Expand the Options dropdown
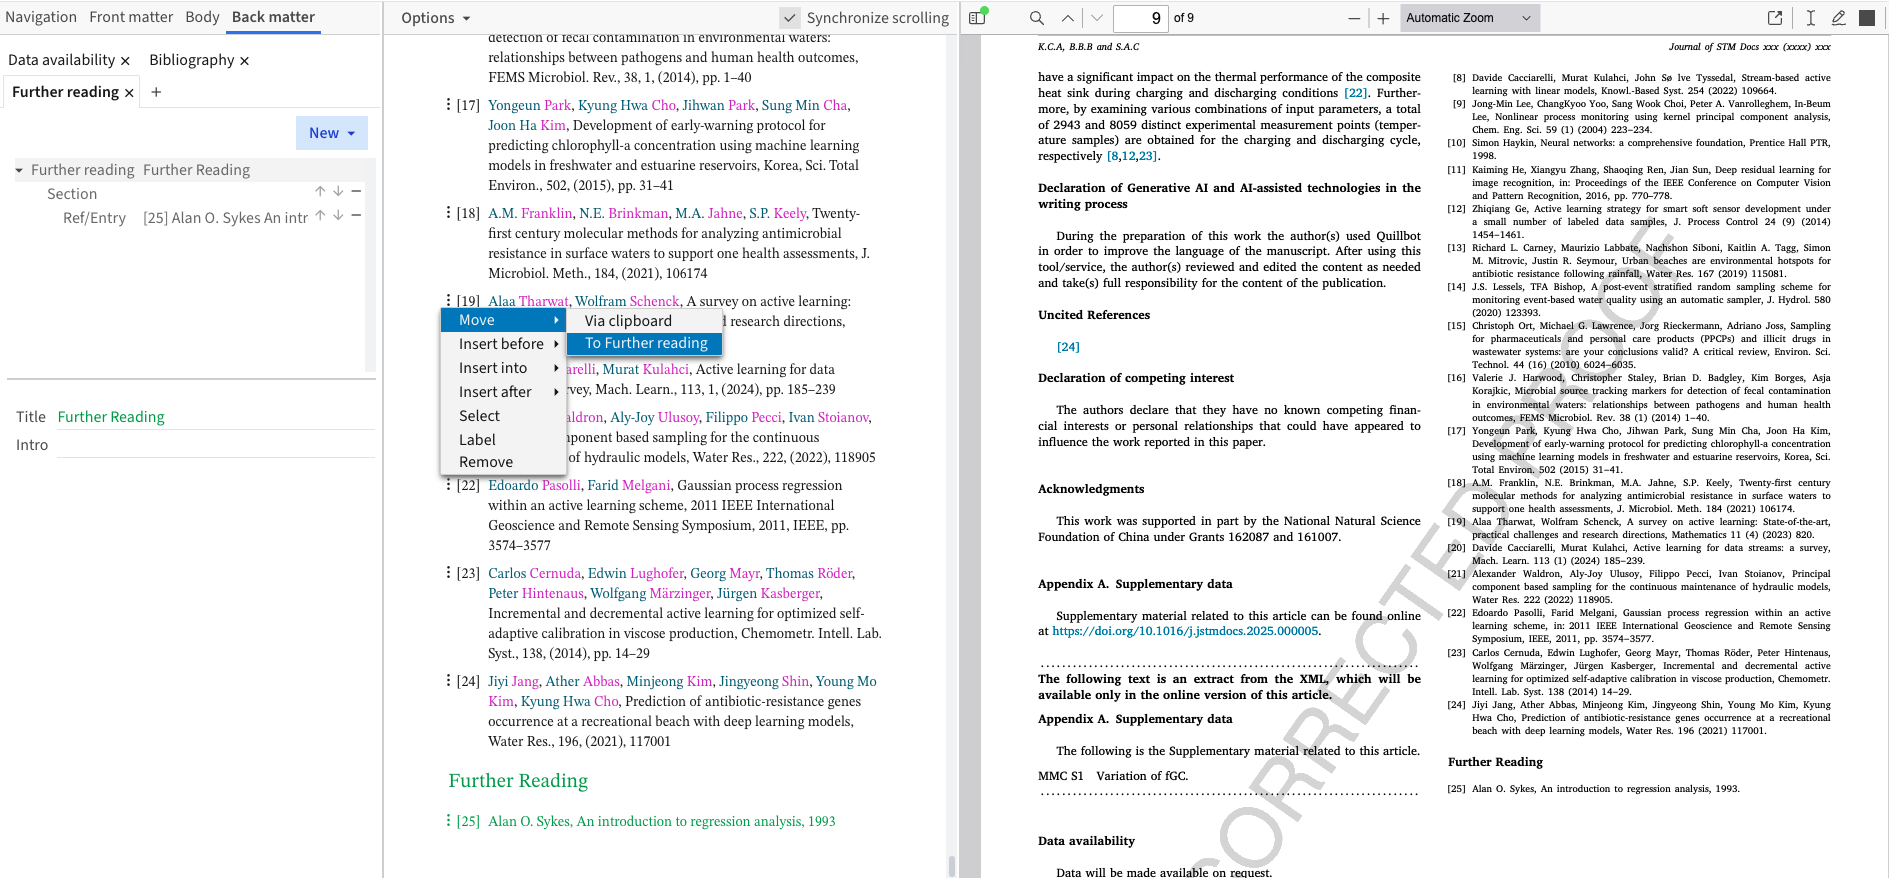This screenshot has width=1889, height=878. coord(435,18)
